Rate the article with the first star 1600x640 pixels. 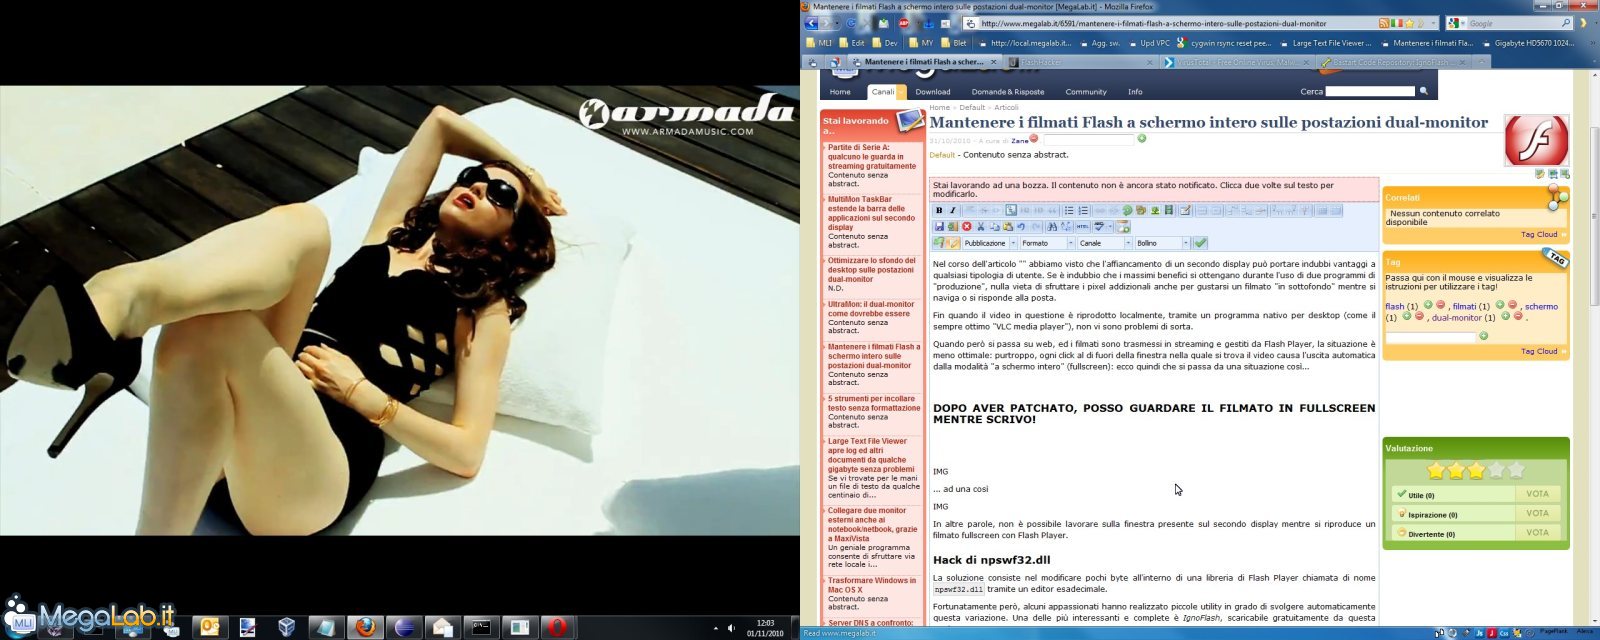click(x=1436, y=470)
